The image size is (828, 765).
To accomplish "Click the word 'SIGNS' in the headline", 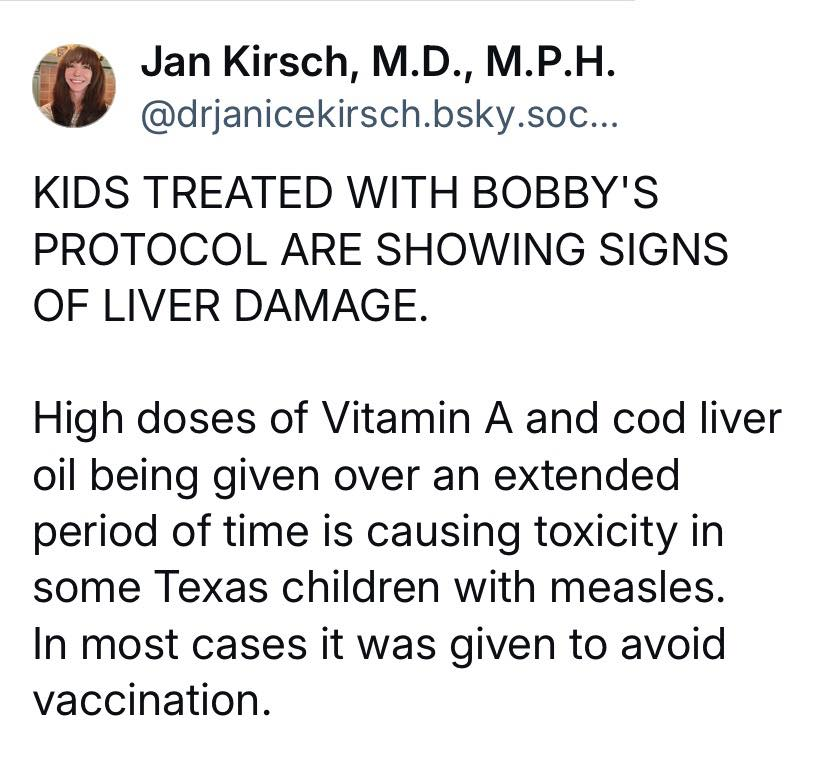I will [x=663, y=249].
